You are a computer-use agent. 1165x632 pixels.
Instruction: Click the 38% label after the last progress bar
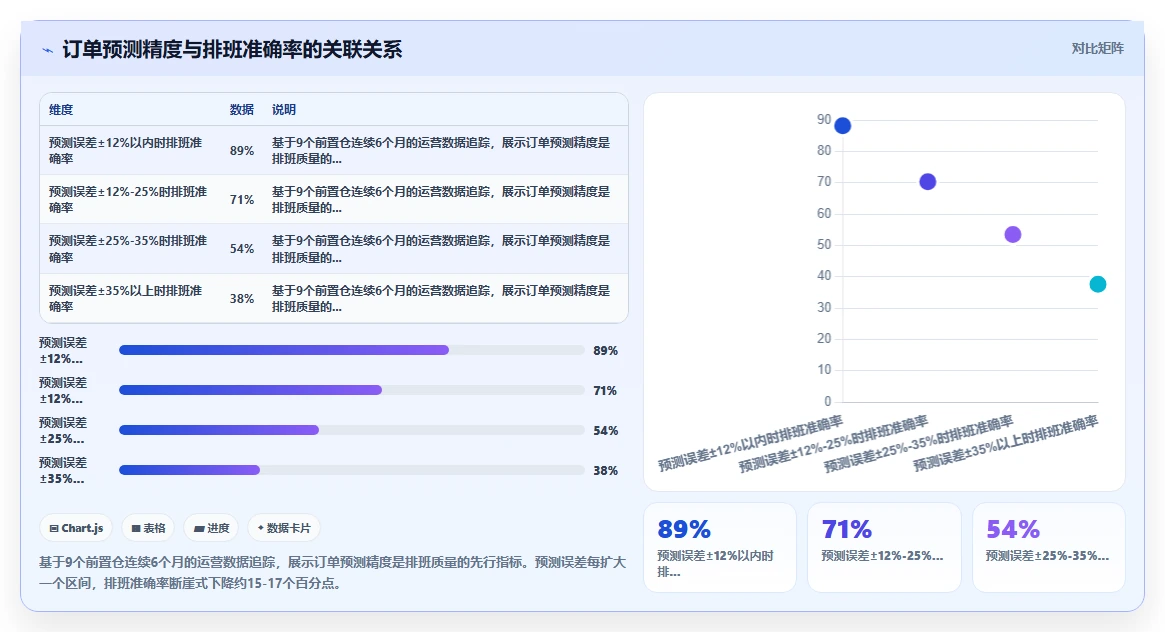pyautogui.click(x=606, y=471)
